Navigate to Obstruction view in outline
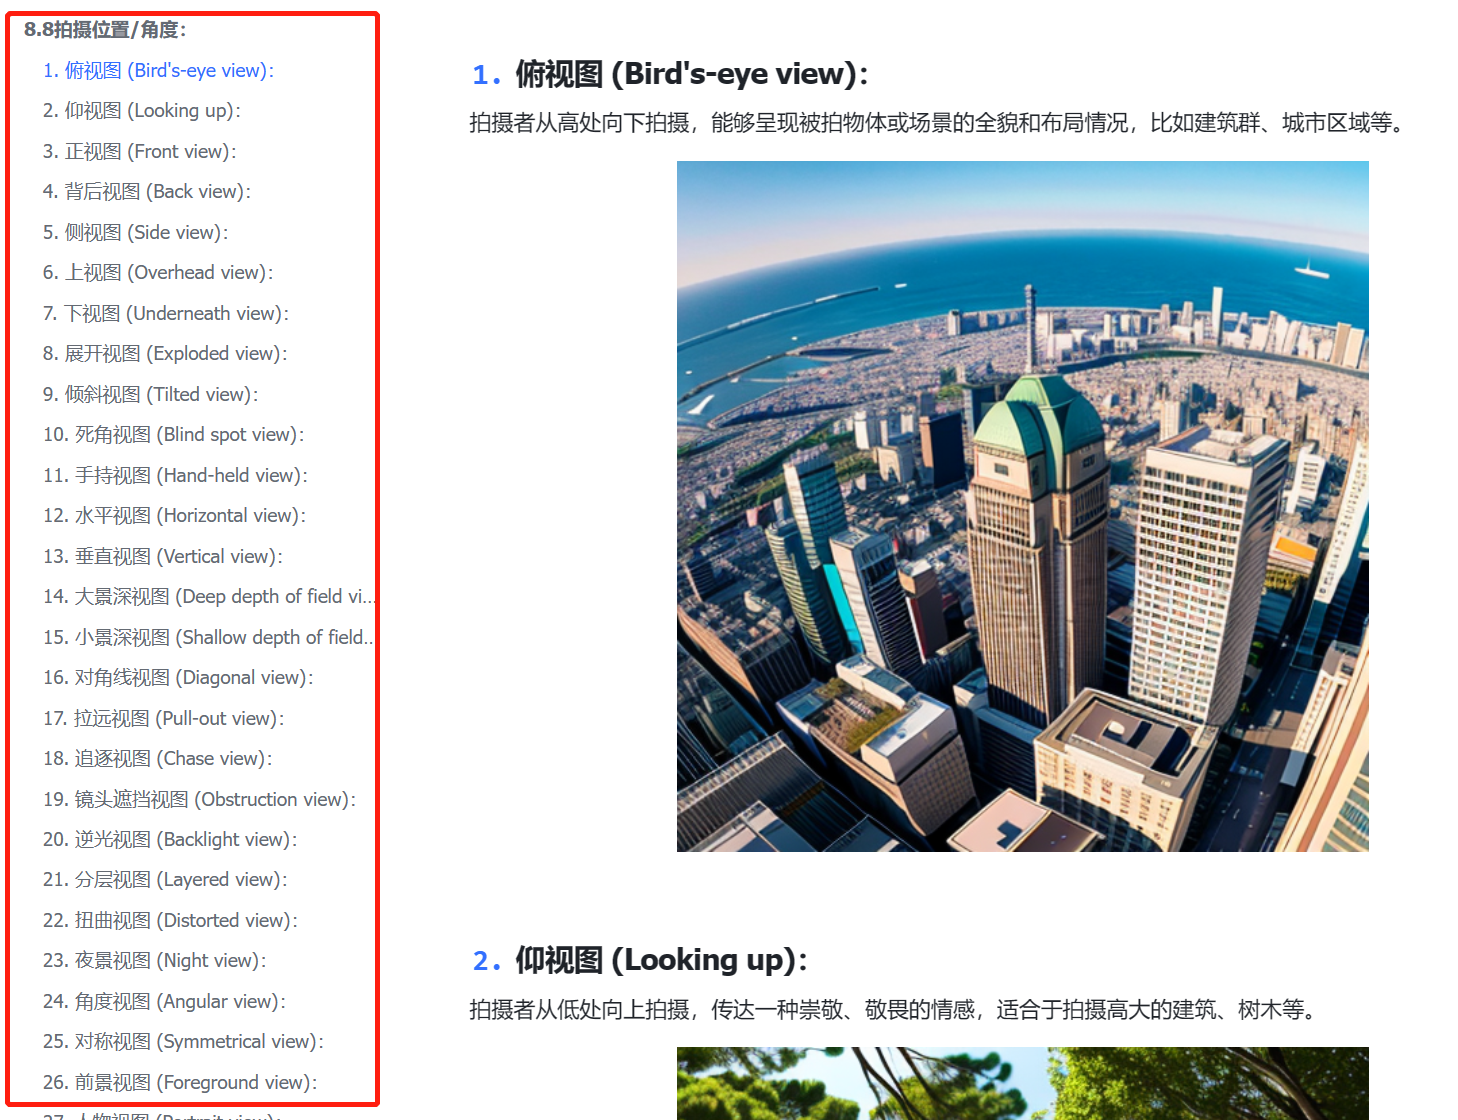Viewport: 1458px width, 1120px height. pos(199,800)
